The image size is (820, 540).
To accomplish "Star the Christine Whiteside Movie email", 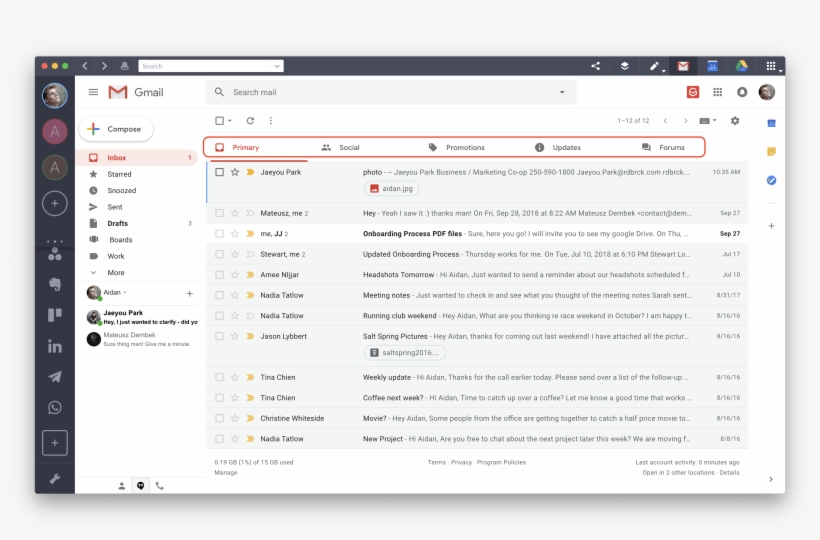I will point(235,418).
